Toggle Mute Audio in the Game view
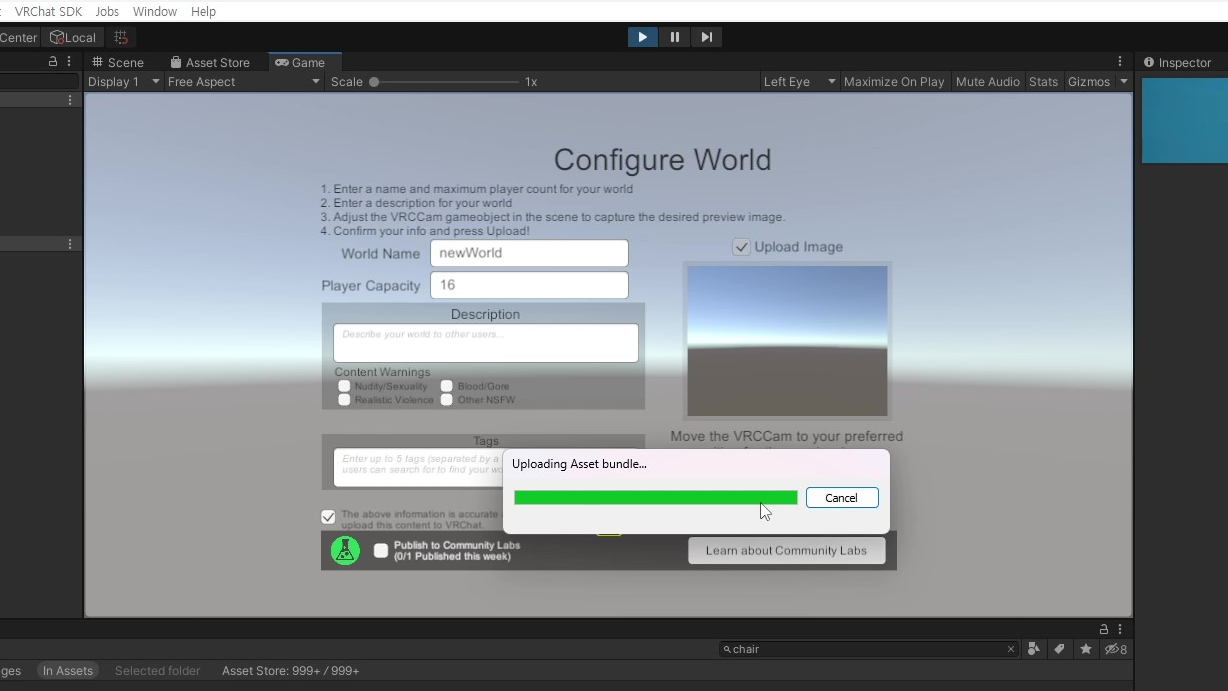Viewport: 1228px width, 691px height. pos(987,82)
